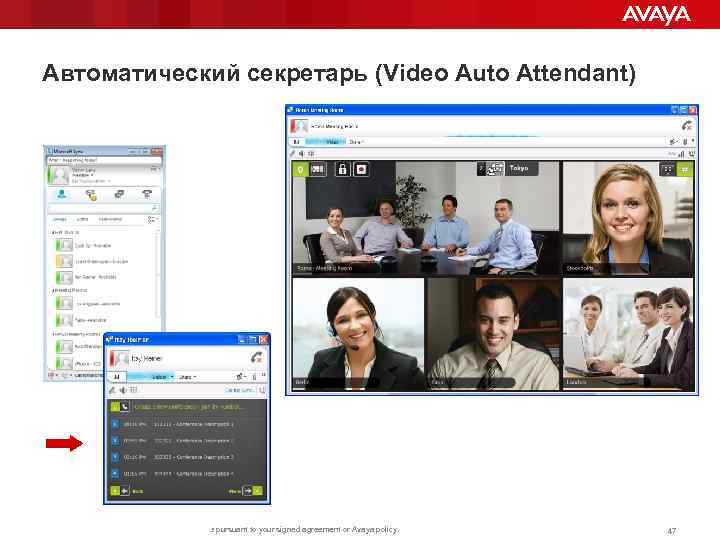Select the highlighted Video tab in meeting window
The height and width of the screenshot is (540, 720).
pos(326,142)
